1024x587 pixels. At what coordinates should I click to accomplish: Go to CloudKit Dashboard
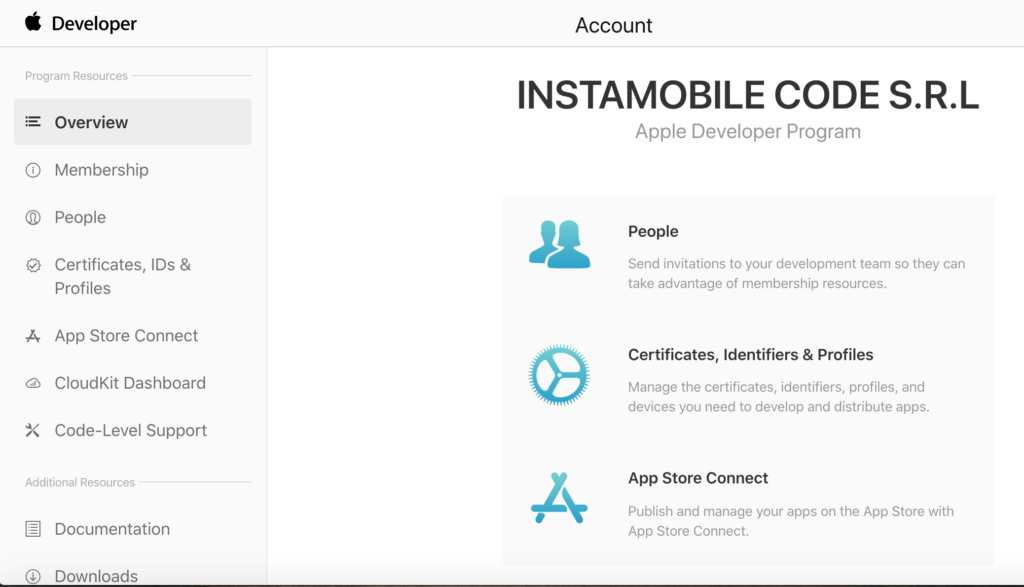[130, 383]
